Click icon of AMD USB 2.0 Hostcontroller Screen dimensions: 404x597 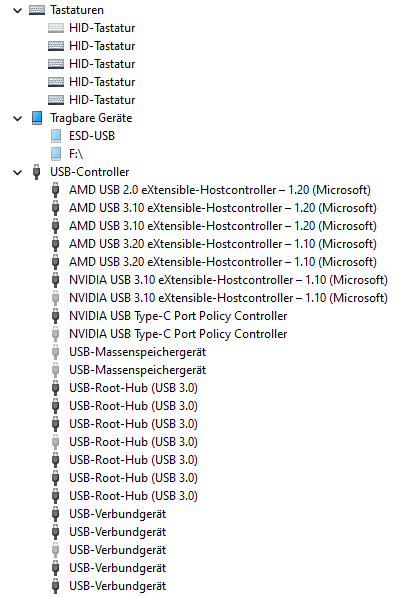(56, 190)
